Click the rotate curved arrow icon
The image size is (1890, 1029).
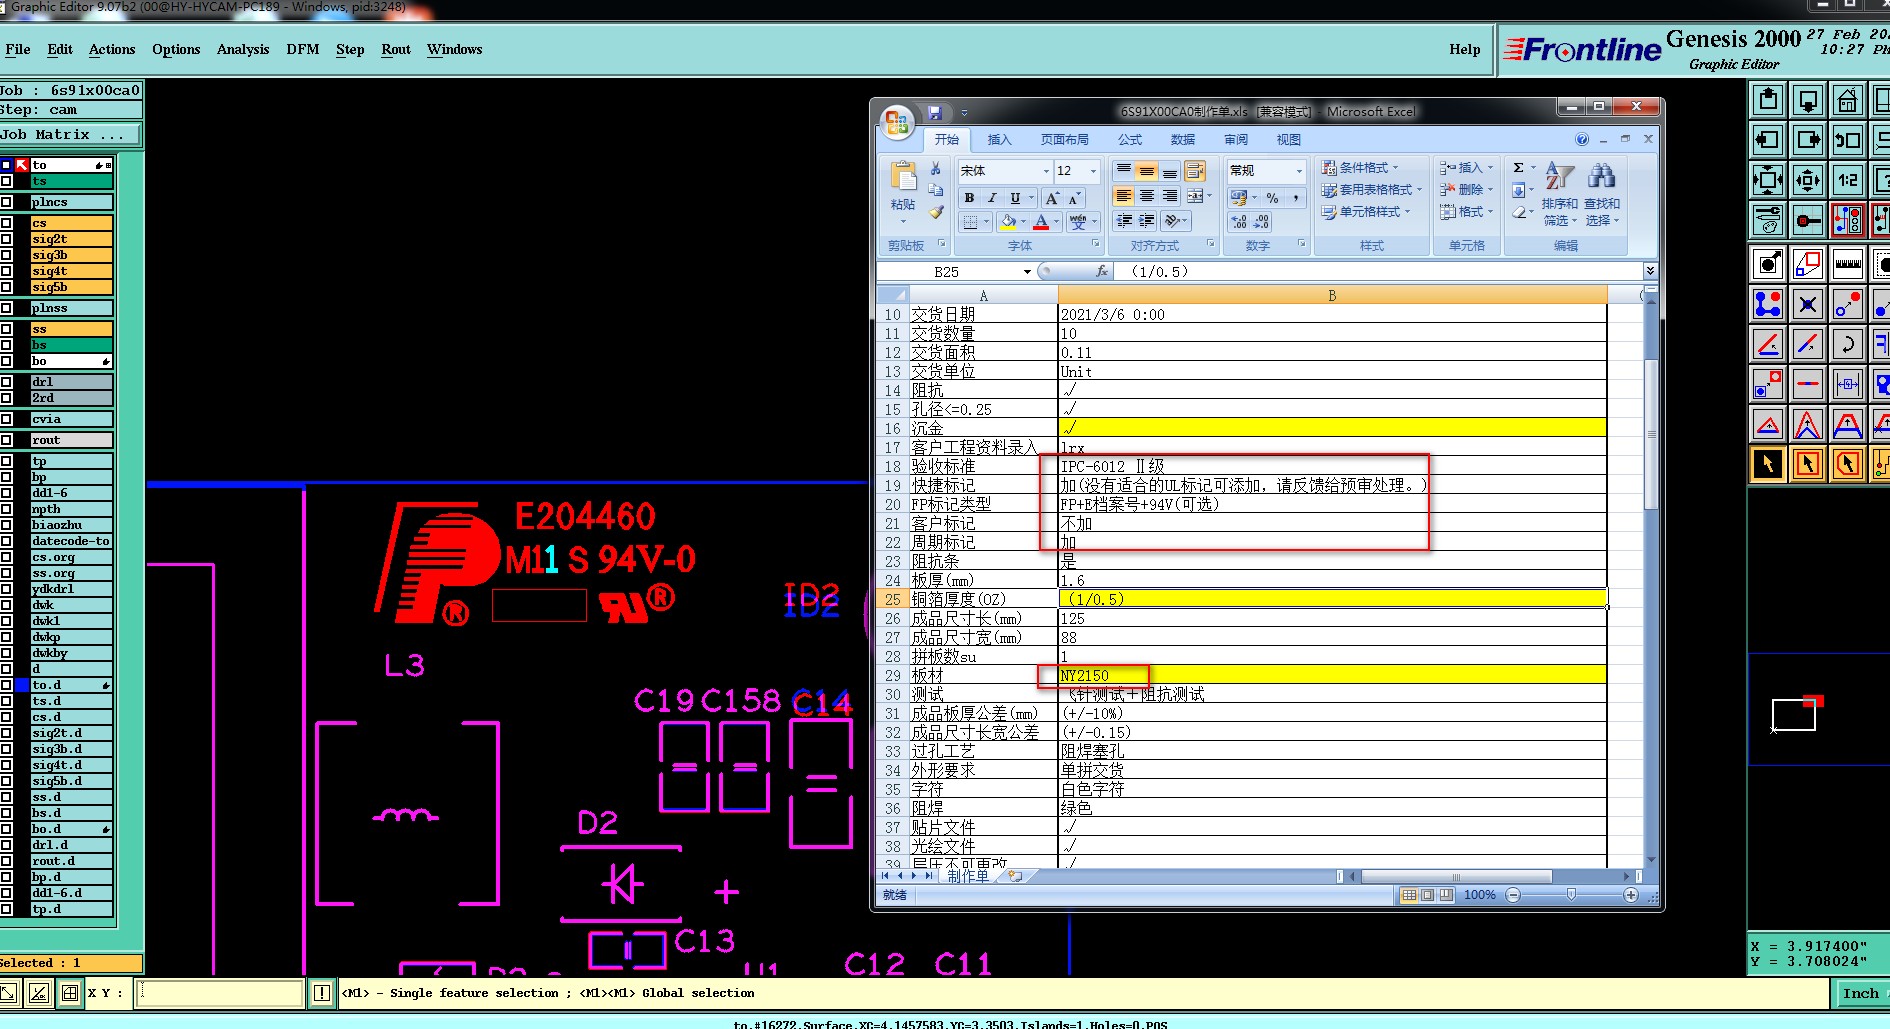[x=1847, y=344]
